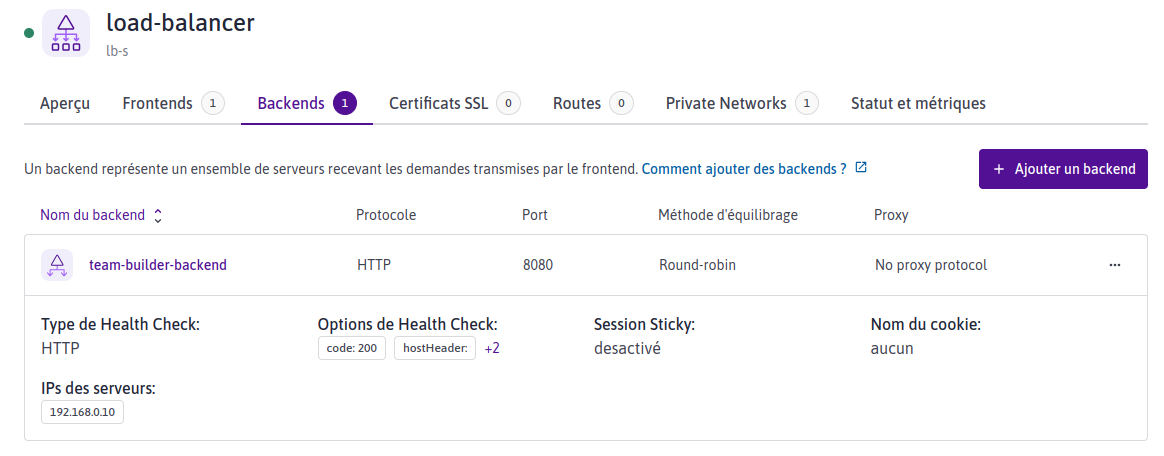Click the green status indicator dot
This screenshot has height=456, width=1164.
click(29, 33)
